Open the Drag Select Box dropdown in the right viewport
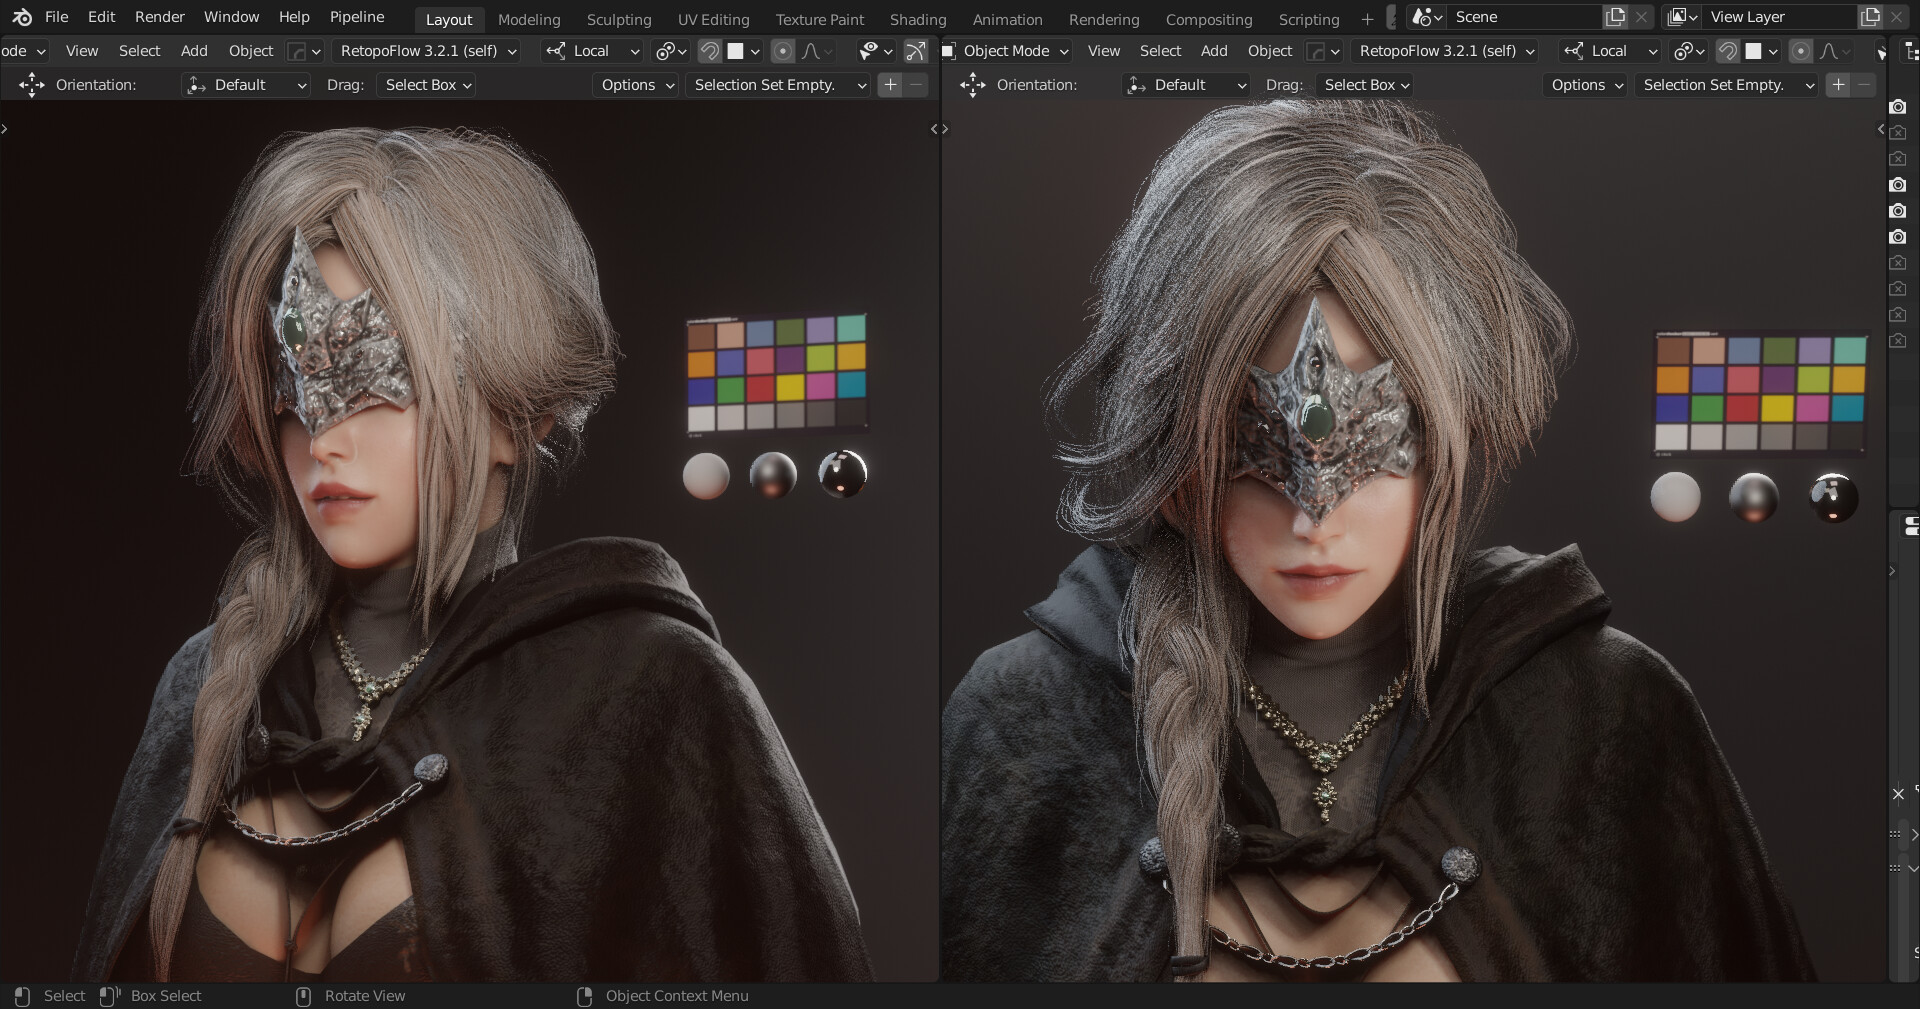The width and height of the screenshot is (1920, 1009). 1366,85
